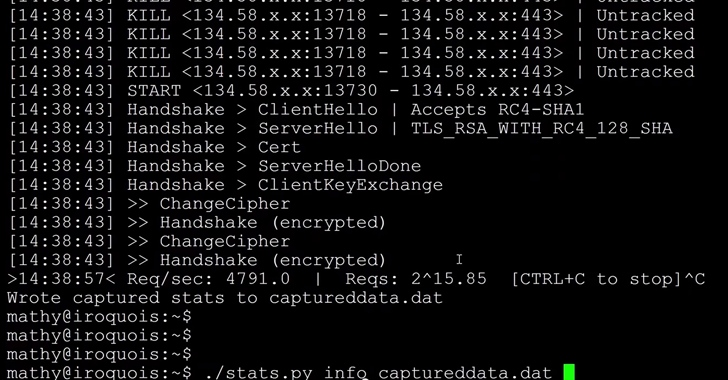This screenshot has height=380, width=728.
Task: Click the first ChangeCipher line
Action: 150,204
